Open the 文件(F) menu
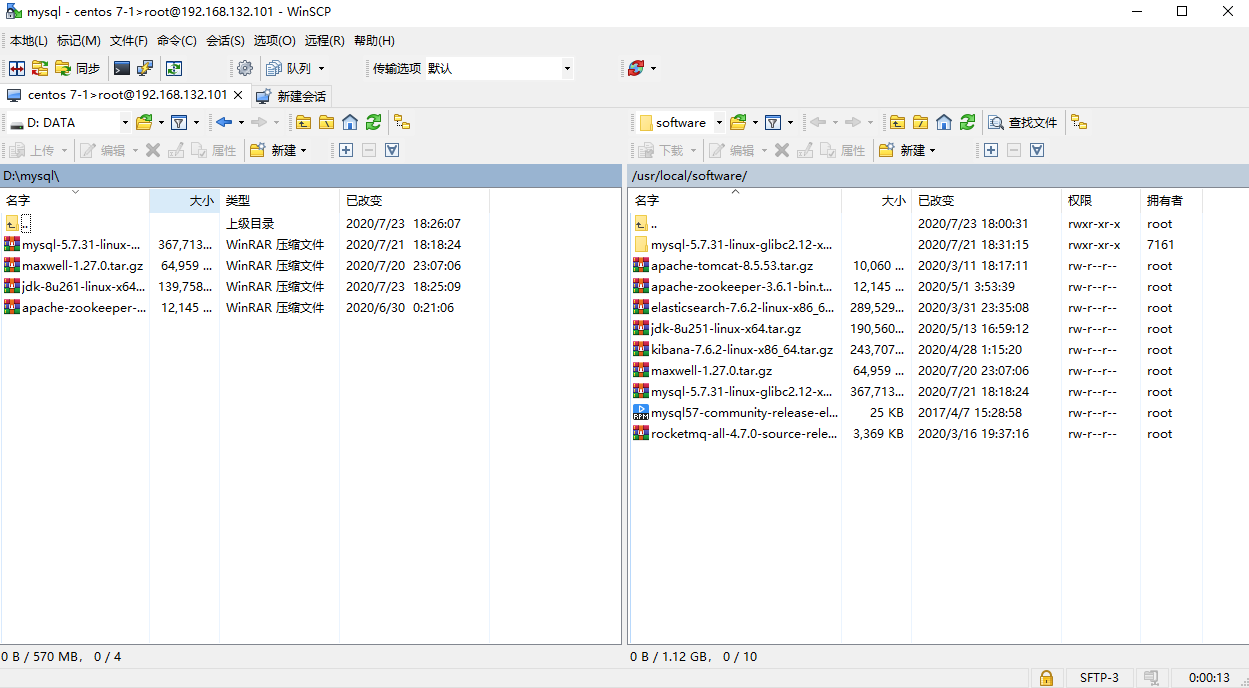Image resolution: width=1249 pixels, height=688 pixels. [129, 41]
